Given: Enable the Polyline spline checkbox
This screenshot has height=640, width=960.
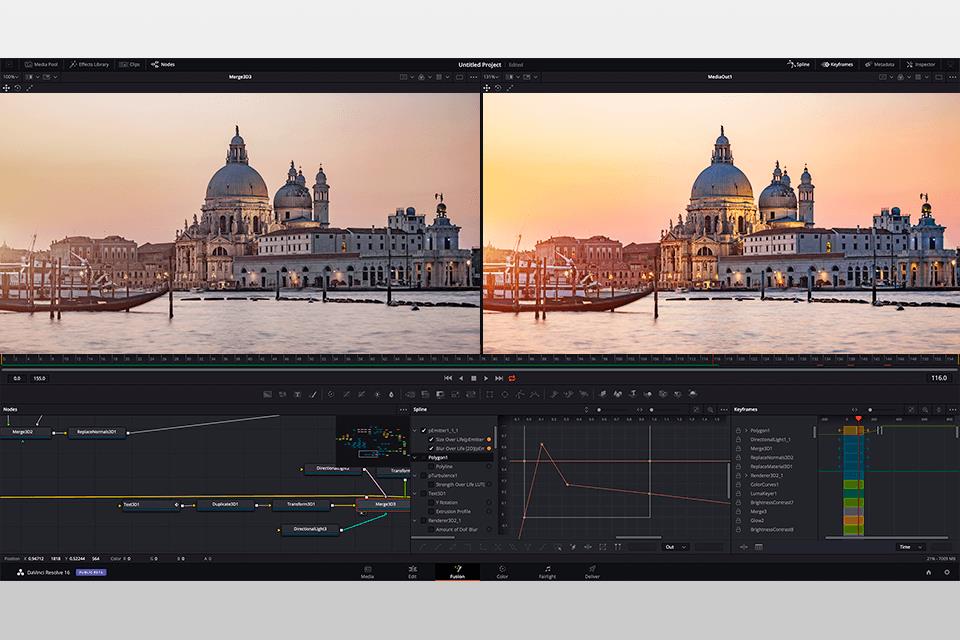Looking at the screenshot, I should (x=431, y=466).
